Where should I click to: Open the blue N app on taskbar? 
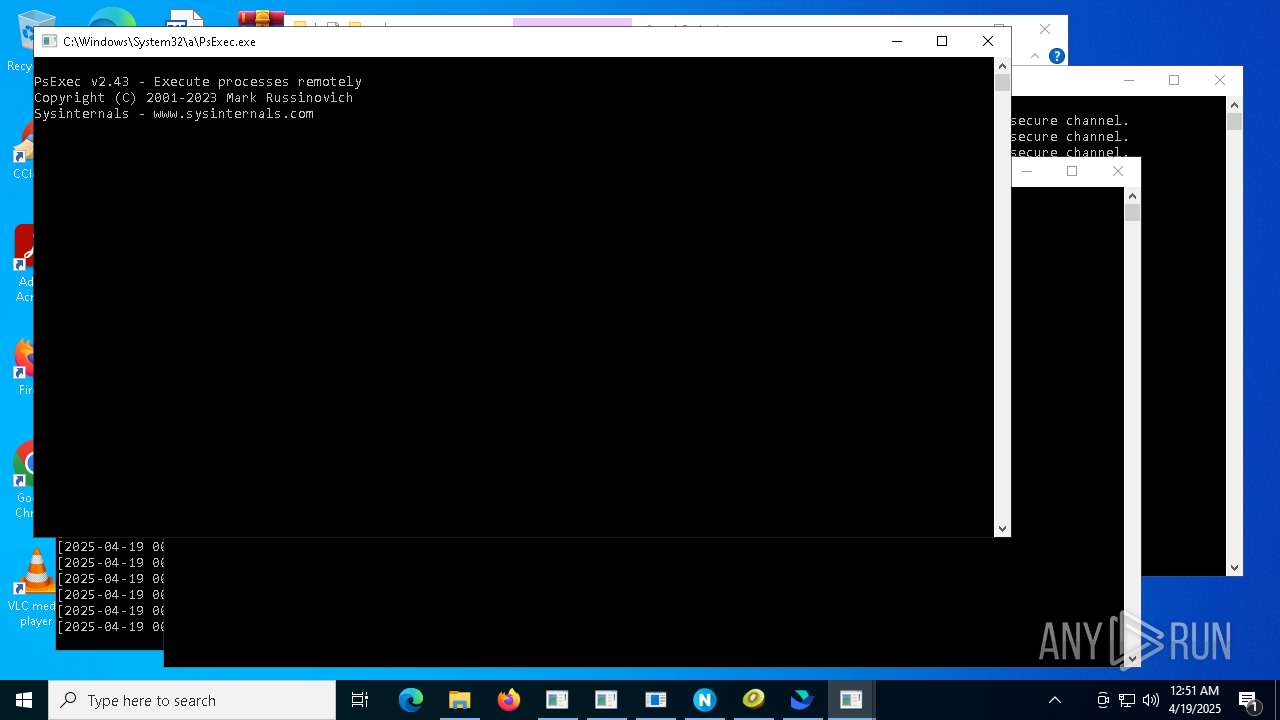pyautogui.click(x=704, y=700)
